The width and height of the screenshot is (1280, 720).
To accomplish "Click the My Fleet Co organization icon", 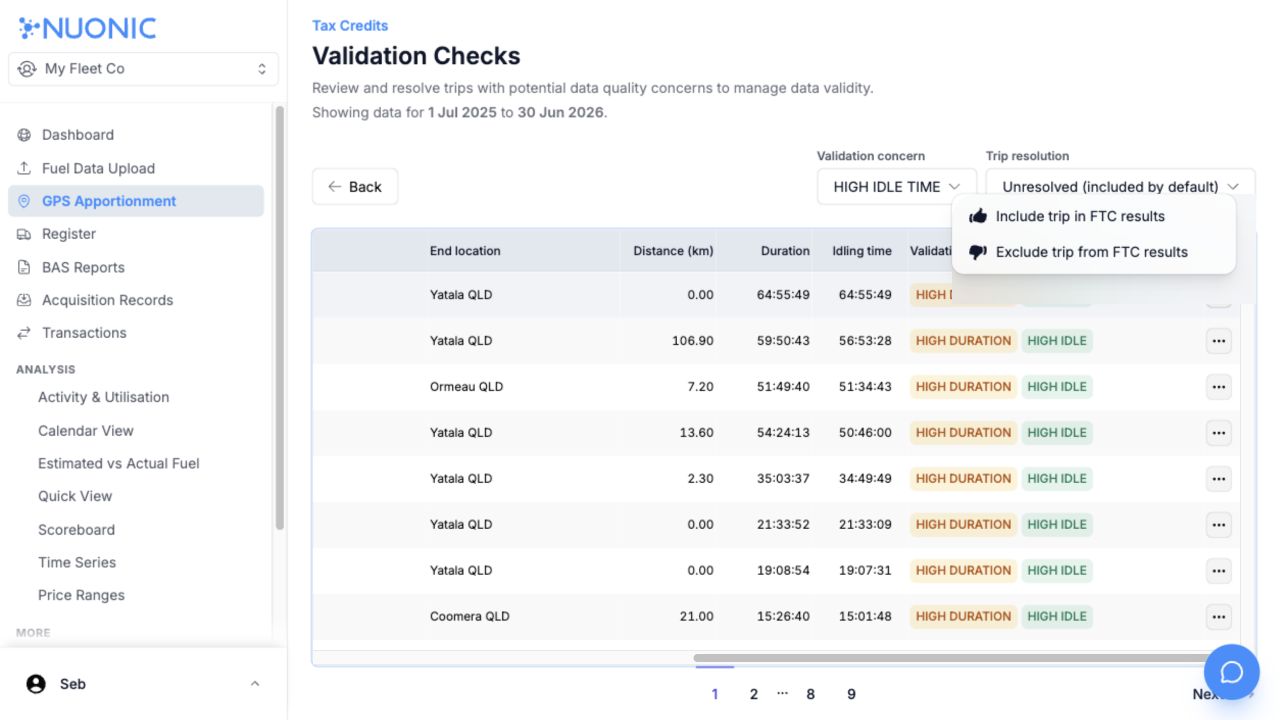I will 27,69.
